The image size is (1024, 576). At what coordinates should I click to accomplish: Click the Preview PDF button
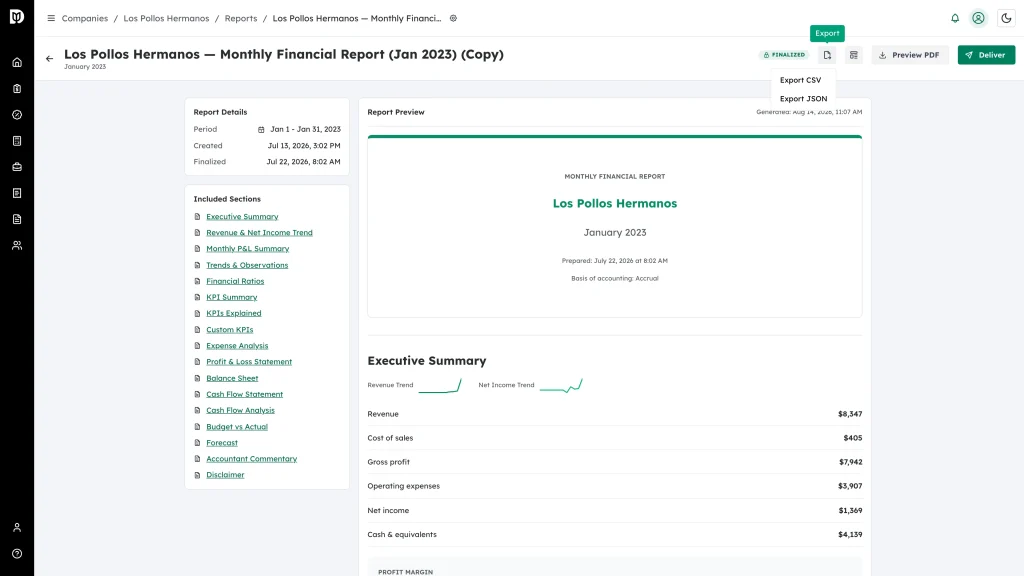click(910, 56)
